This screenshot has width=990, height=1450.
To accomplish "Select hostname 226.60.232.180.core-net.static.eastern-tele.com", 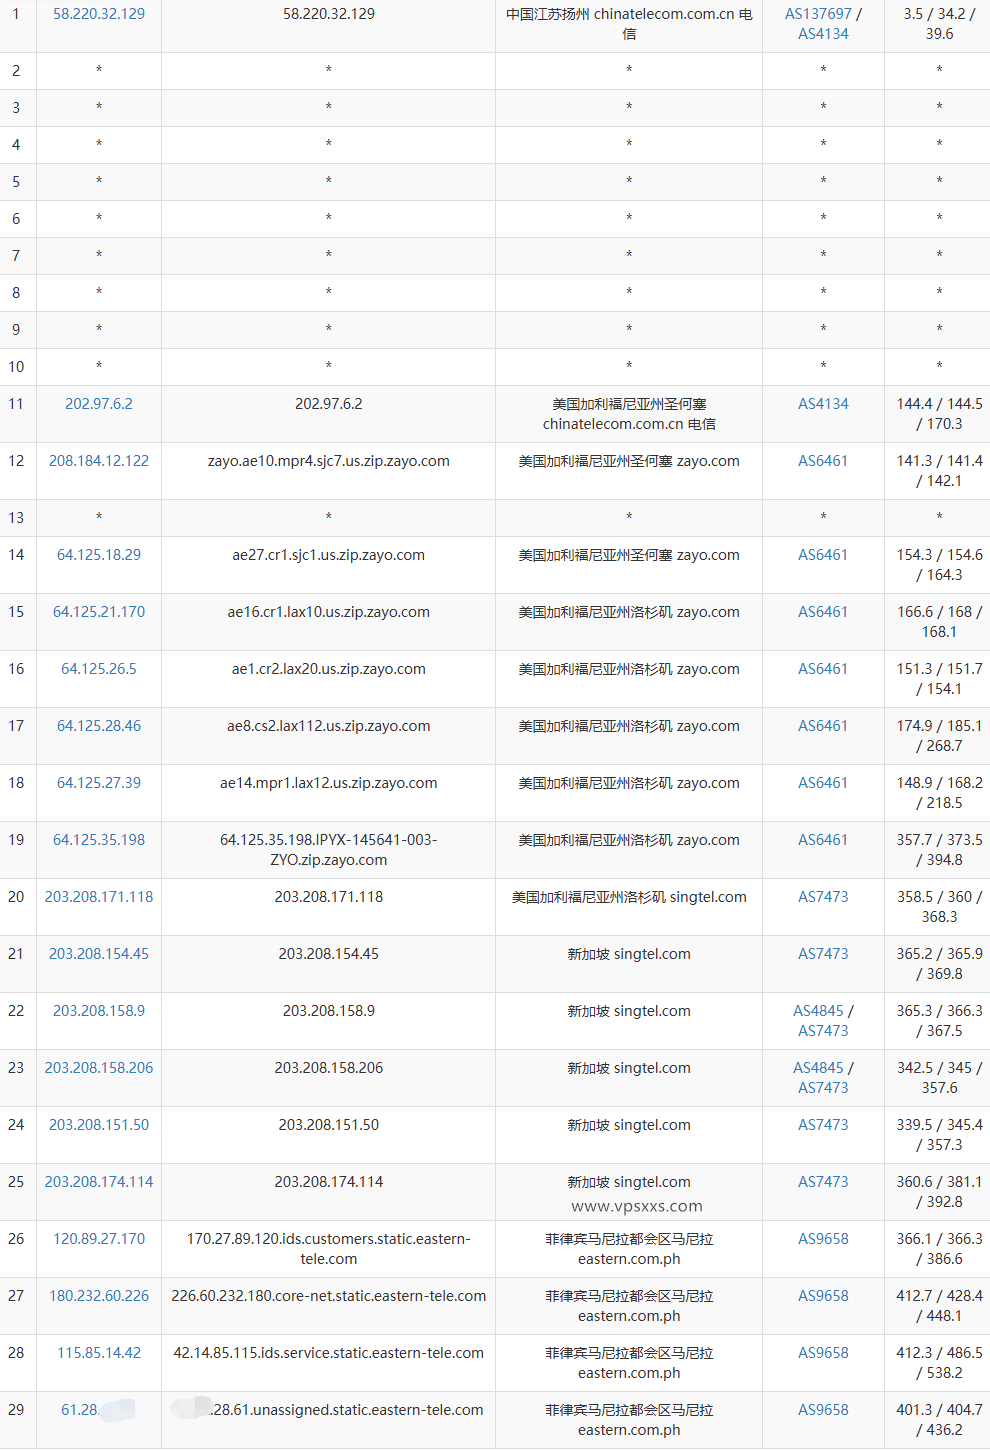I will pyautogui.click(x=329, y=1296).
